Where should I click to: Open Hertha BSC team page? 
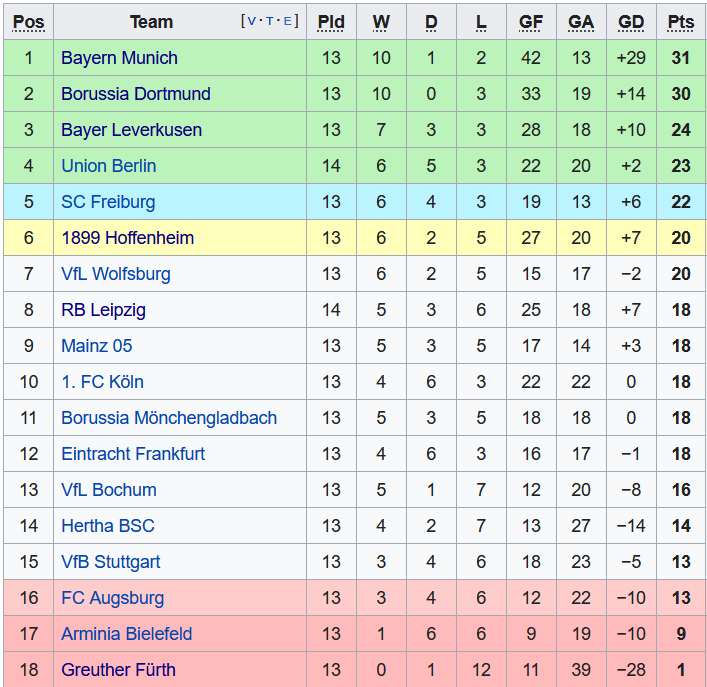(107, 526)
